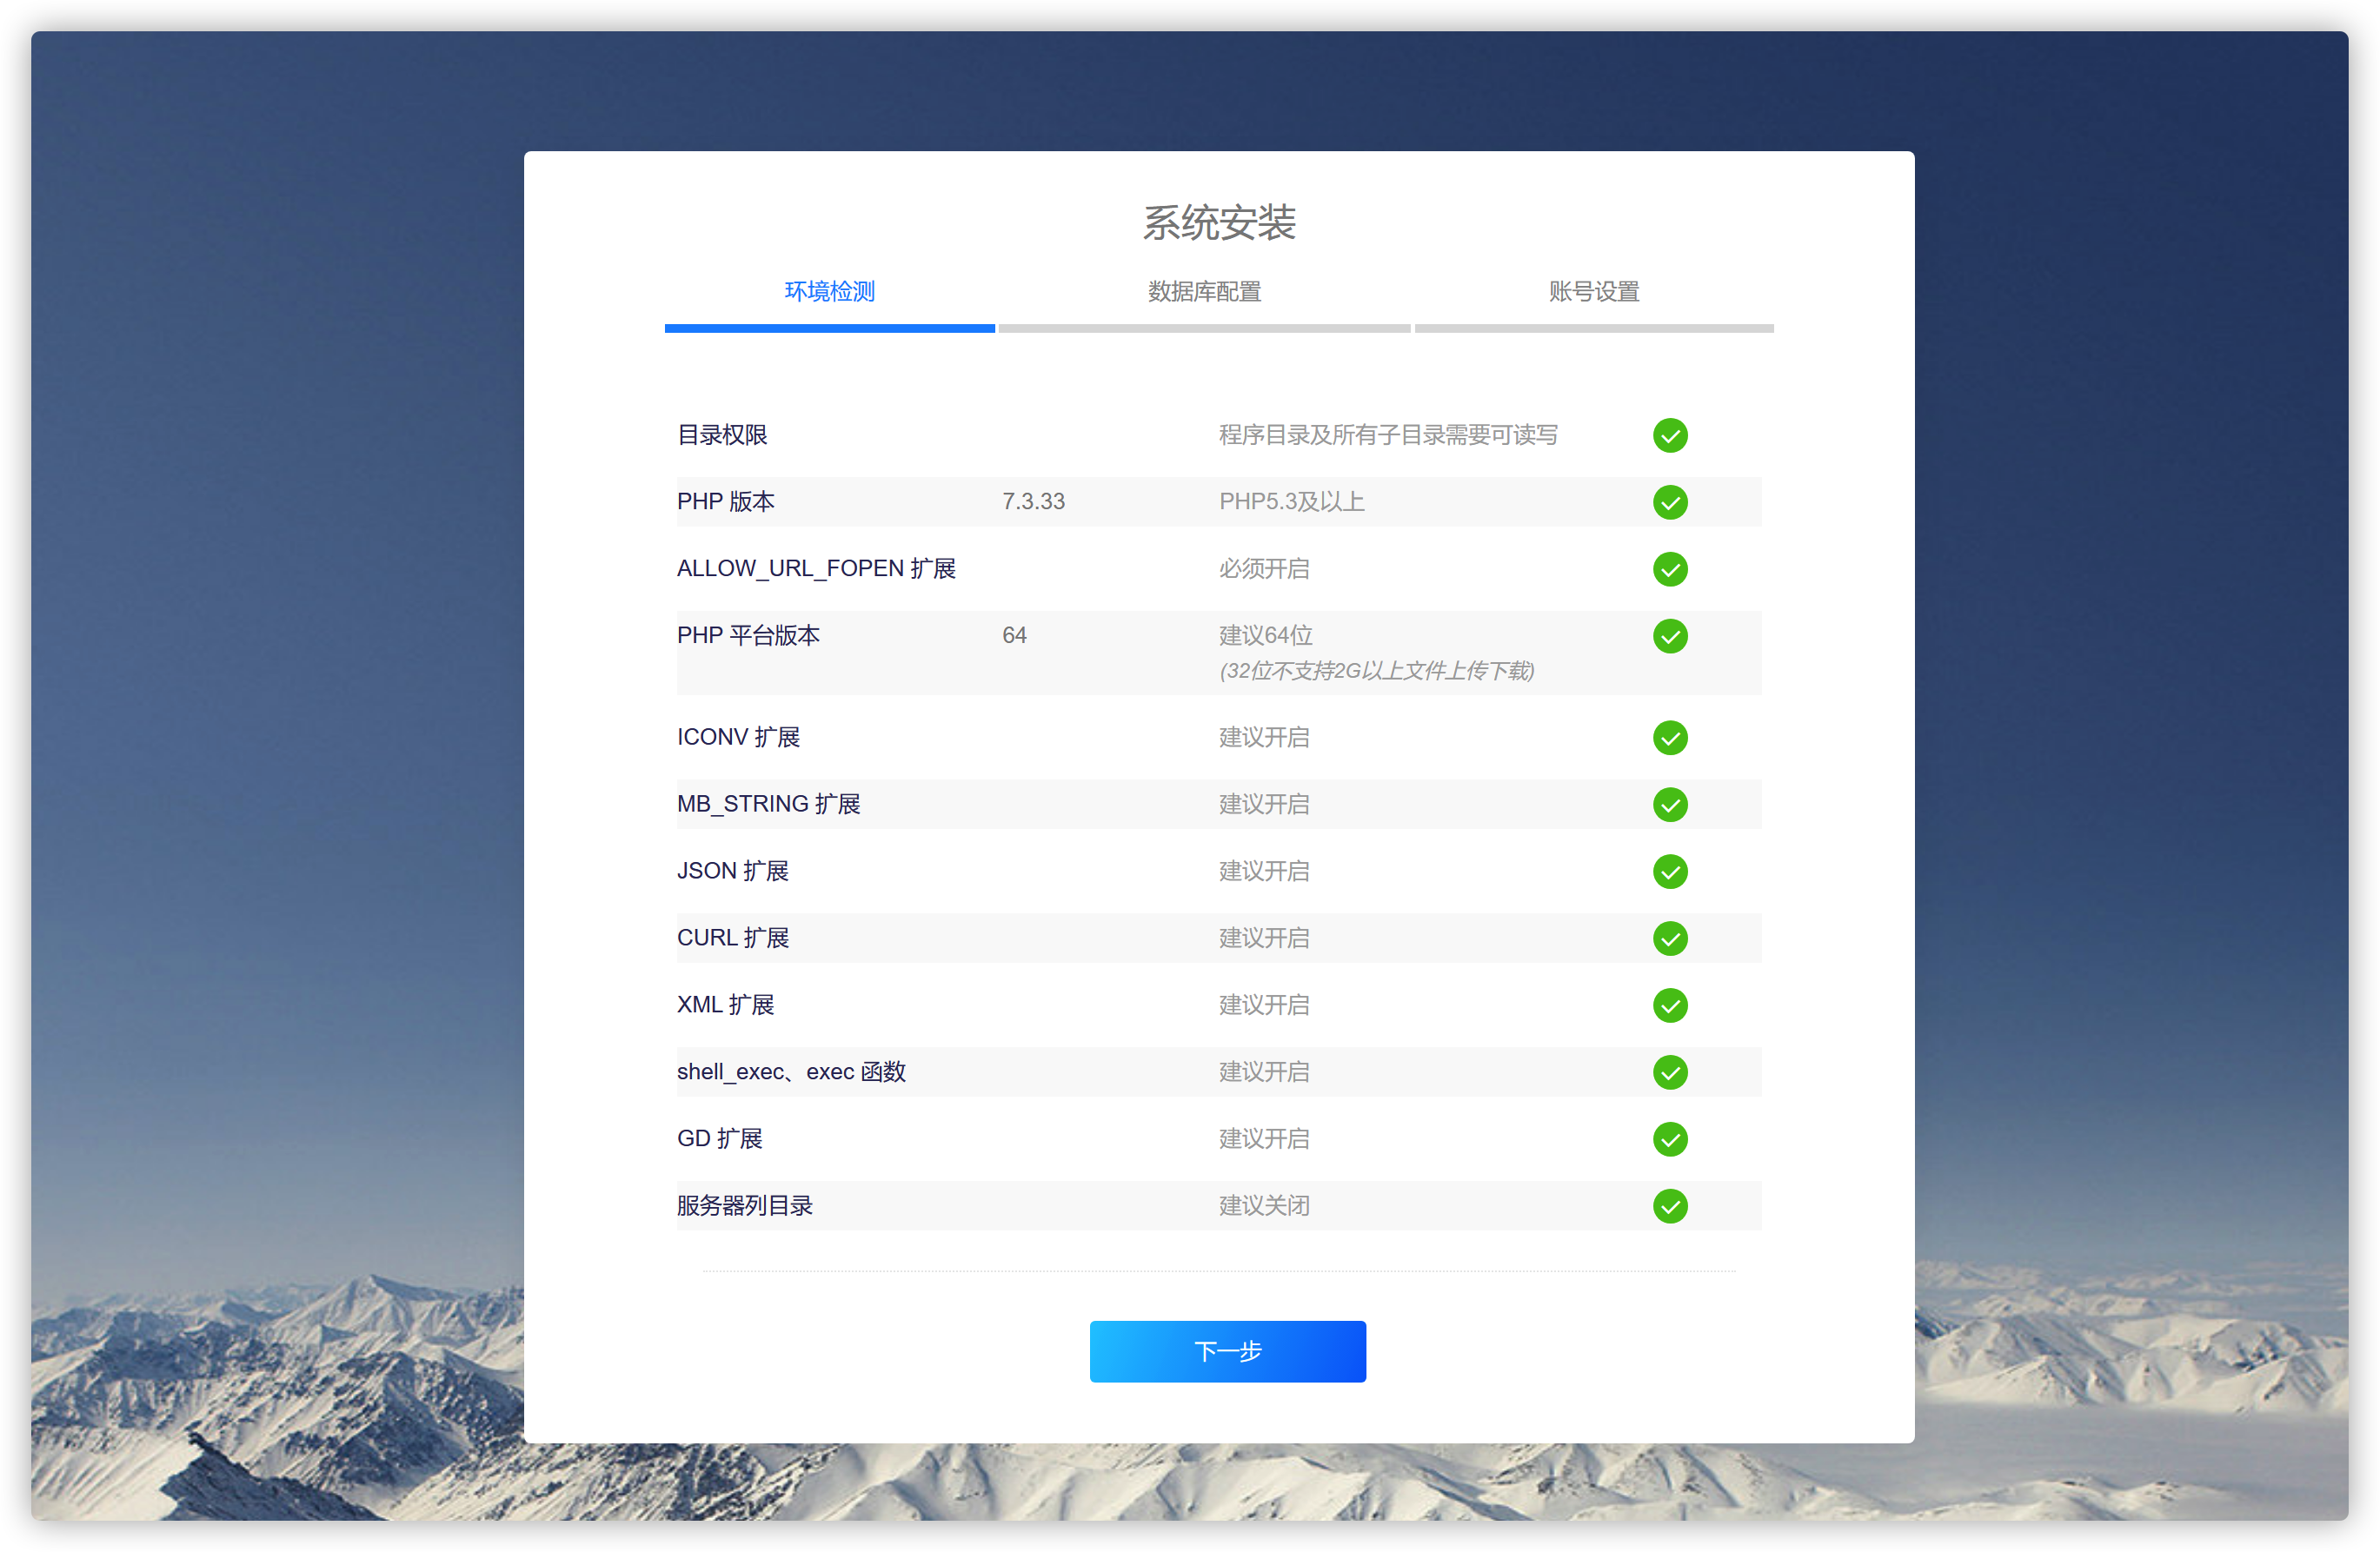This screenshot has width=2380, height=1552.
Task: Click green check for JSON 扩展
Action: pyautogui.click(x=1669, y=872)
